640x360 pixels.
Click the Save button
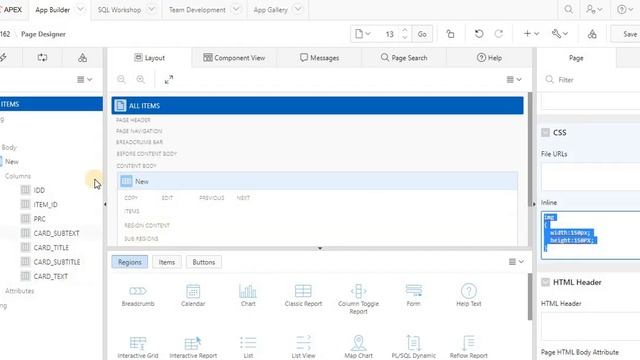pyautogui.click(x=627, y=34)
